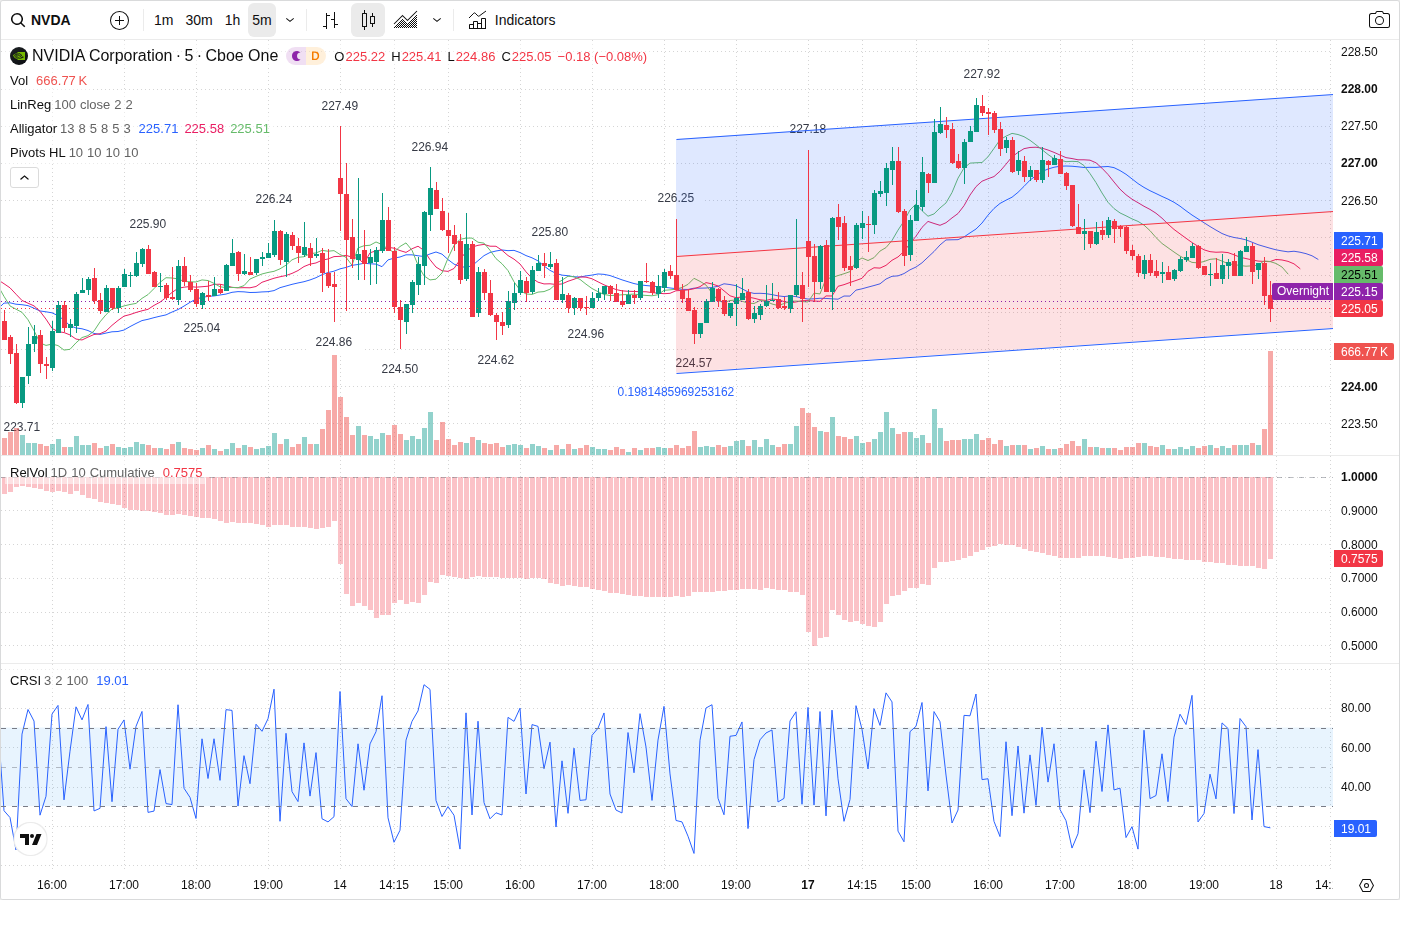The width and height of the screenshot is (1420, 950).
Task: Click the 228.00 price axis level
Action: tap(1359, 89)
